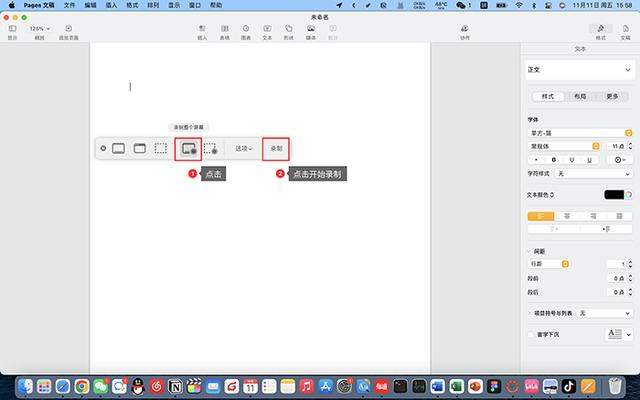Open the black text color swatch
Image resolution: width=640 pixels, height=400 pixels.
point(614,195)
